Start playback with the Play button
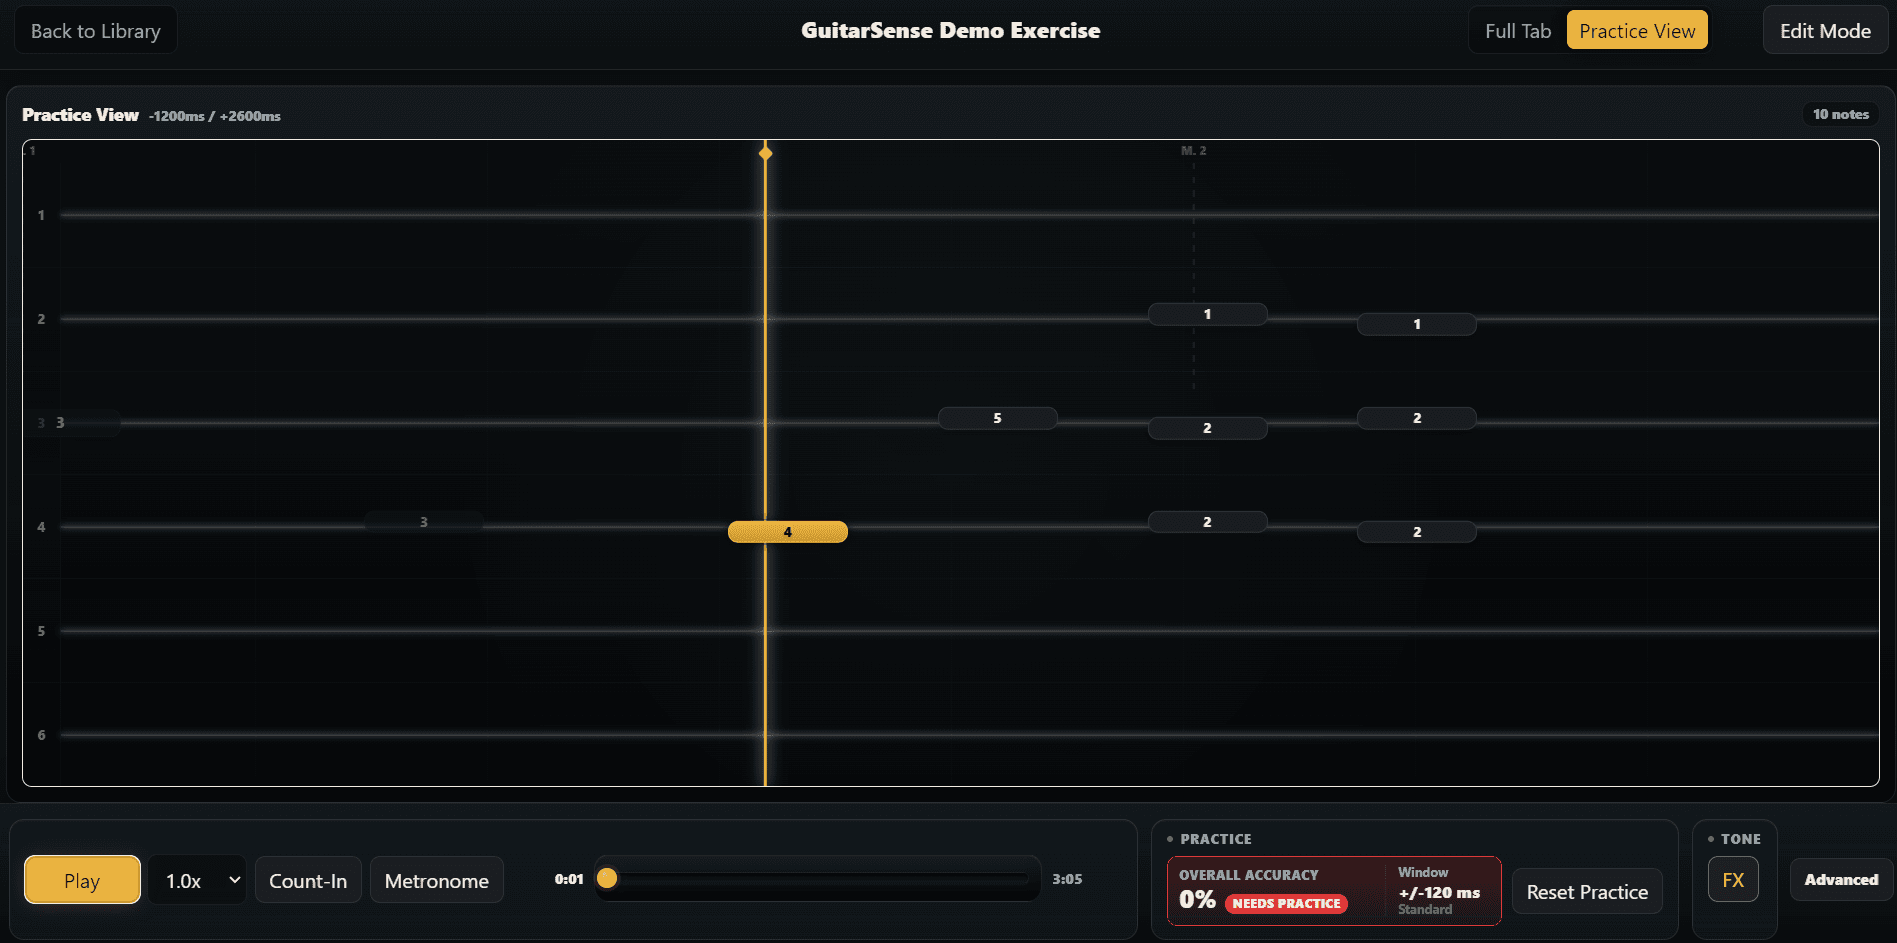The image size is (1897, 943). (x=82, y=880)
